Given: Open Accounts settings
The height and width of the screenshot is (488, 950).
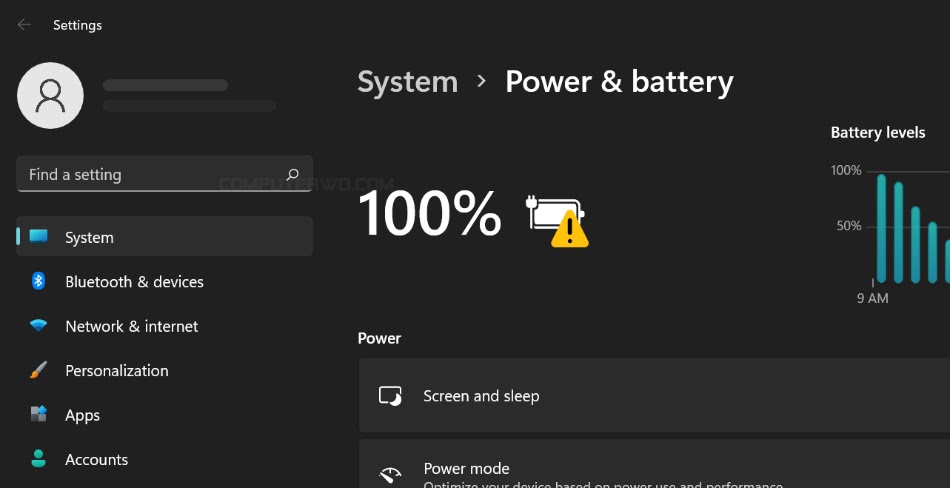Looking at the screenshot, I should 164,460.
